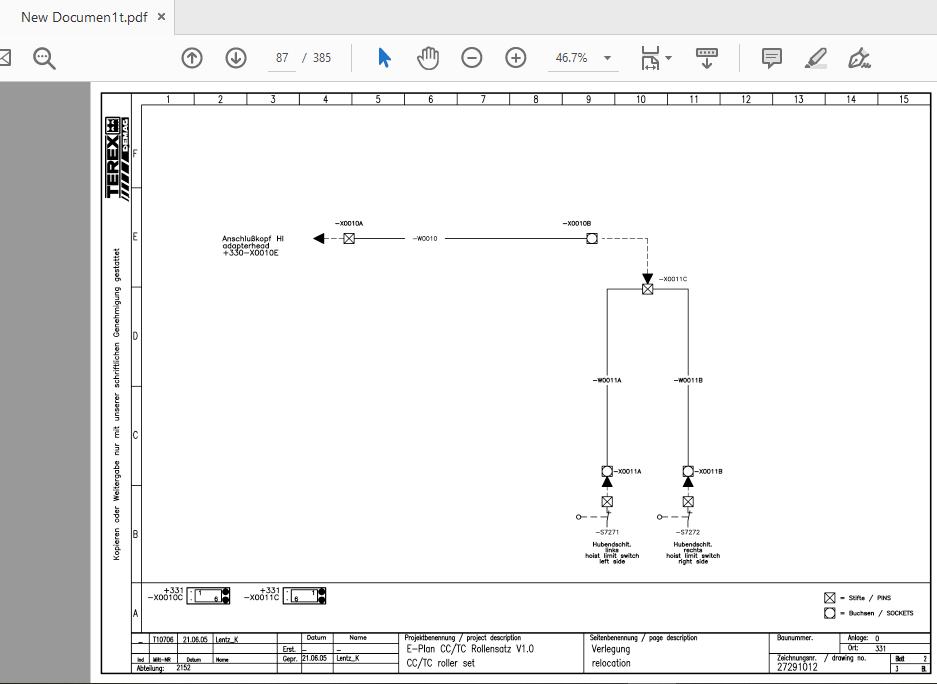Select the Hand tool in the toolbar
Viewport: 937px width, 684px height.
pyautogui.click(x=428, y=57)
